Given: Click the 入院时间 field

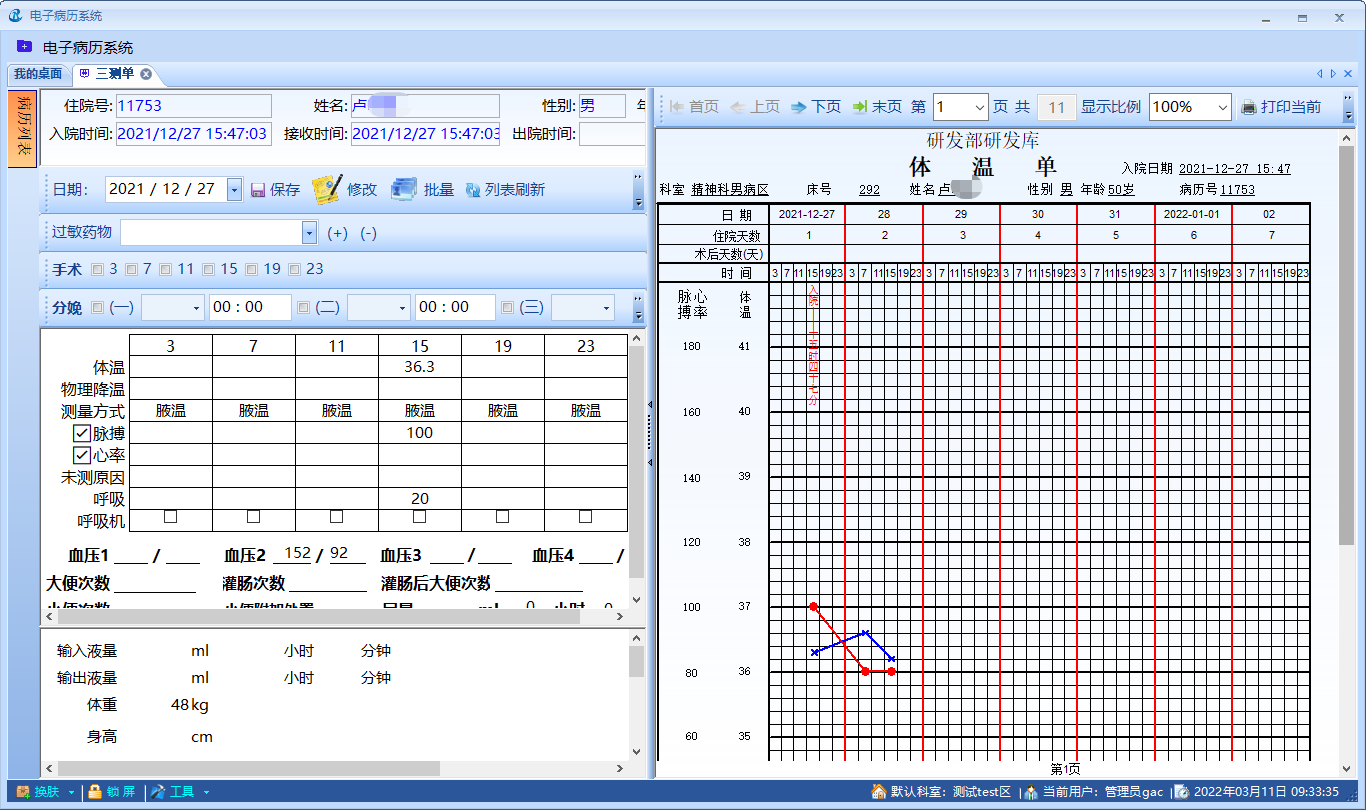Looking at the screenshot, I should (194, 134).
